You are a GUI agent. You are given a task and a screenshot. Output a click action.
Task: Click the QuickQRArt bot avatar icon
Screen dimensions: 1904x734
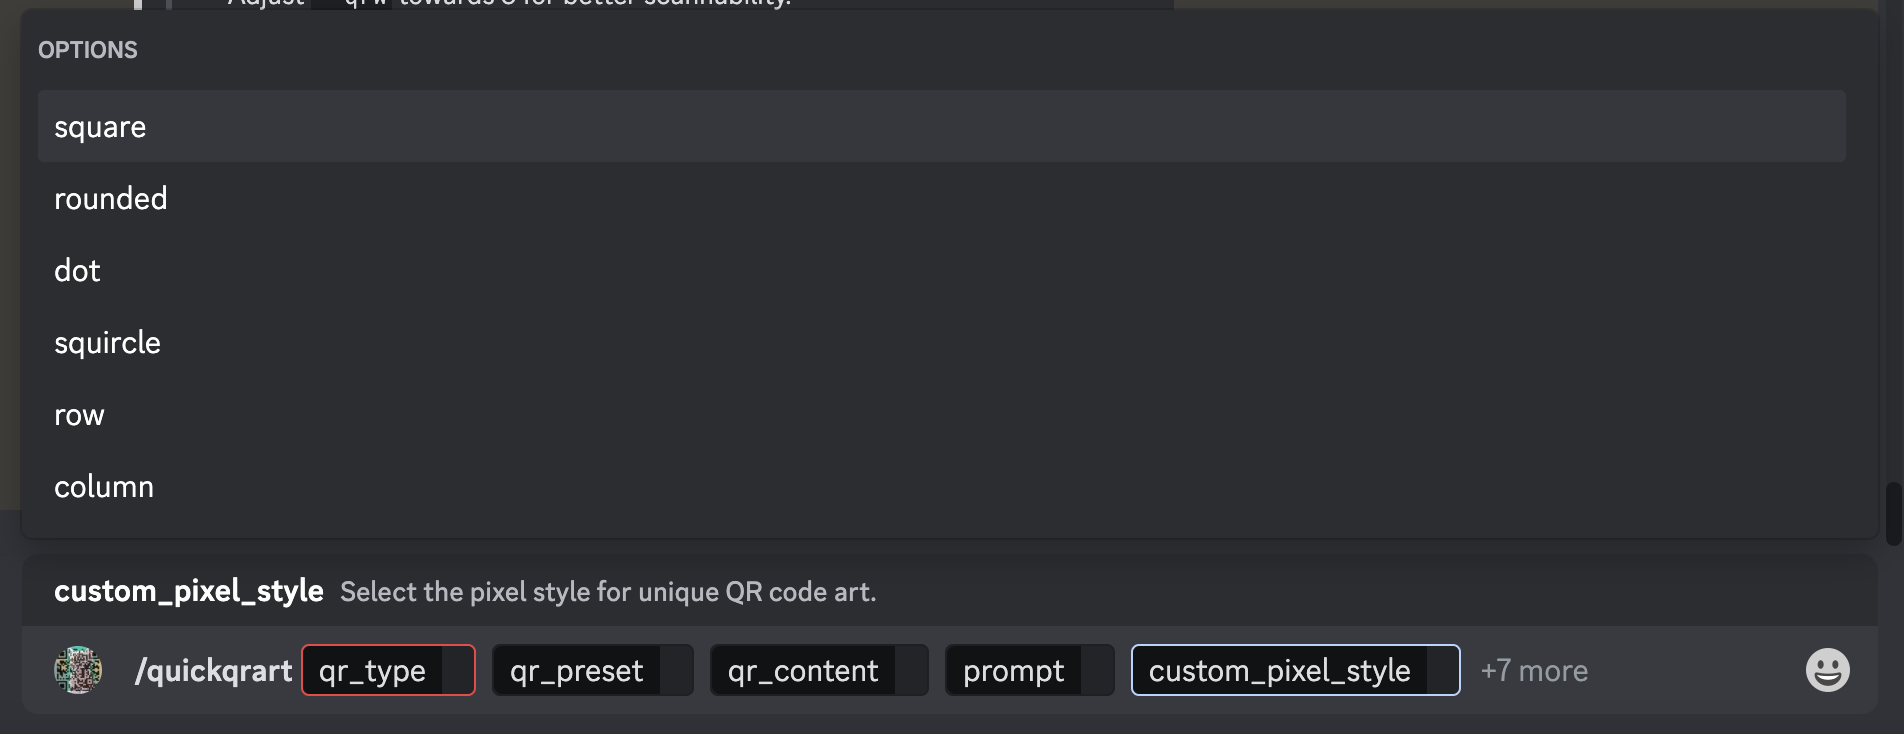tap(78, 670)
